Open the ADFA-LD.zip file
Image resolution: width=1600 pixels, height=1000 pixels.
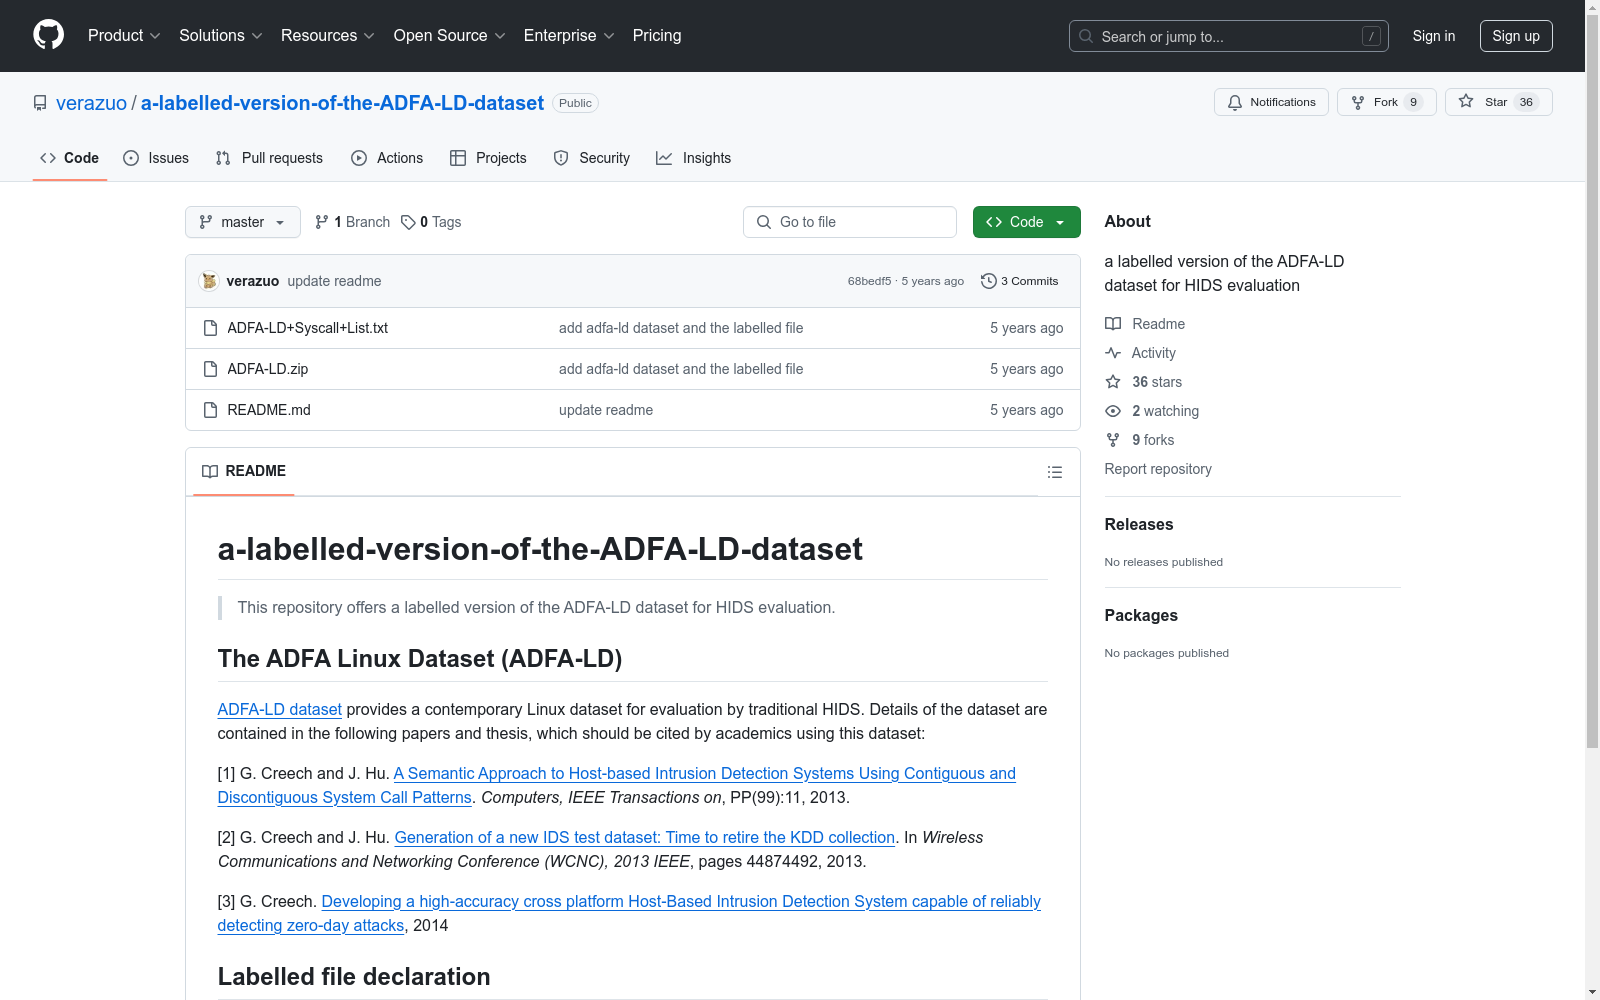pyautogui.click(x=267, y=369)
